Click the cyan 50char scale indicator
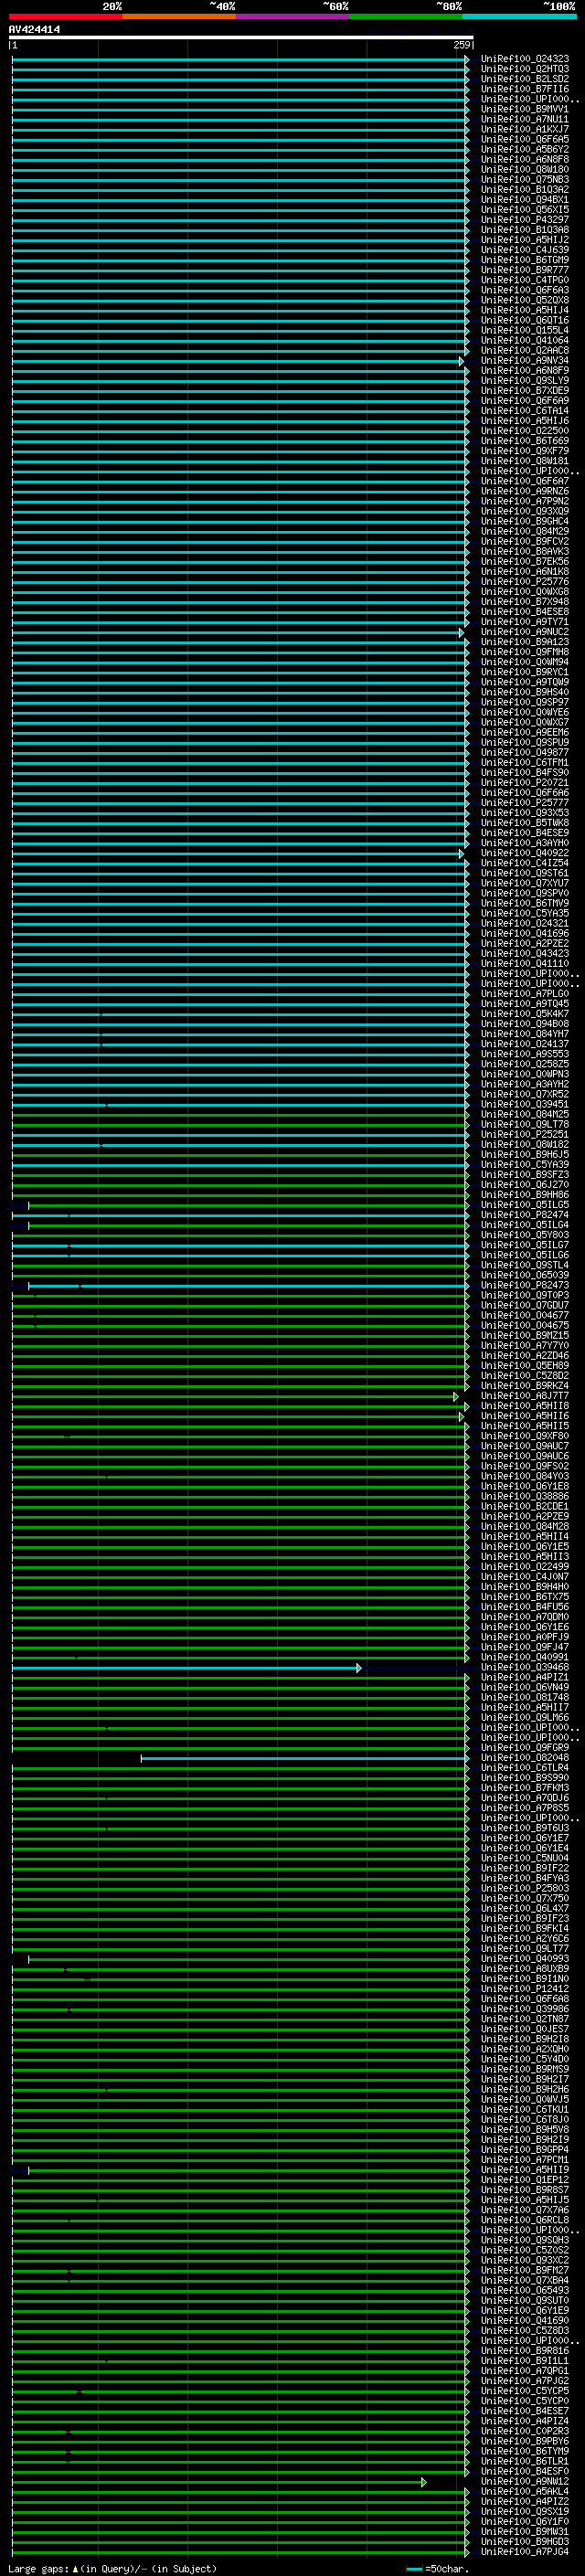This screenshot has width=585, height=2576. 415,2569
